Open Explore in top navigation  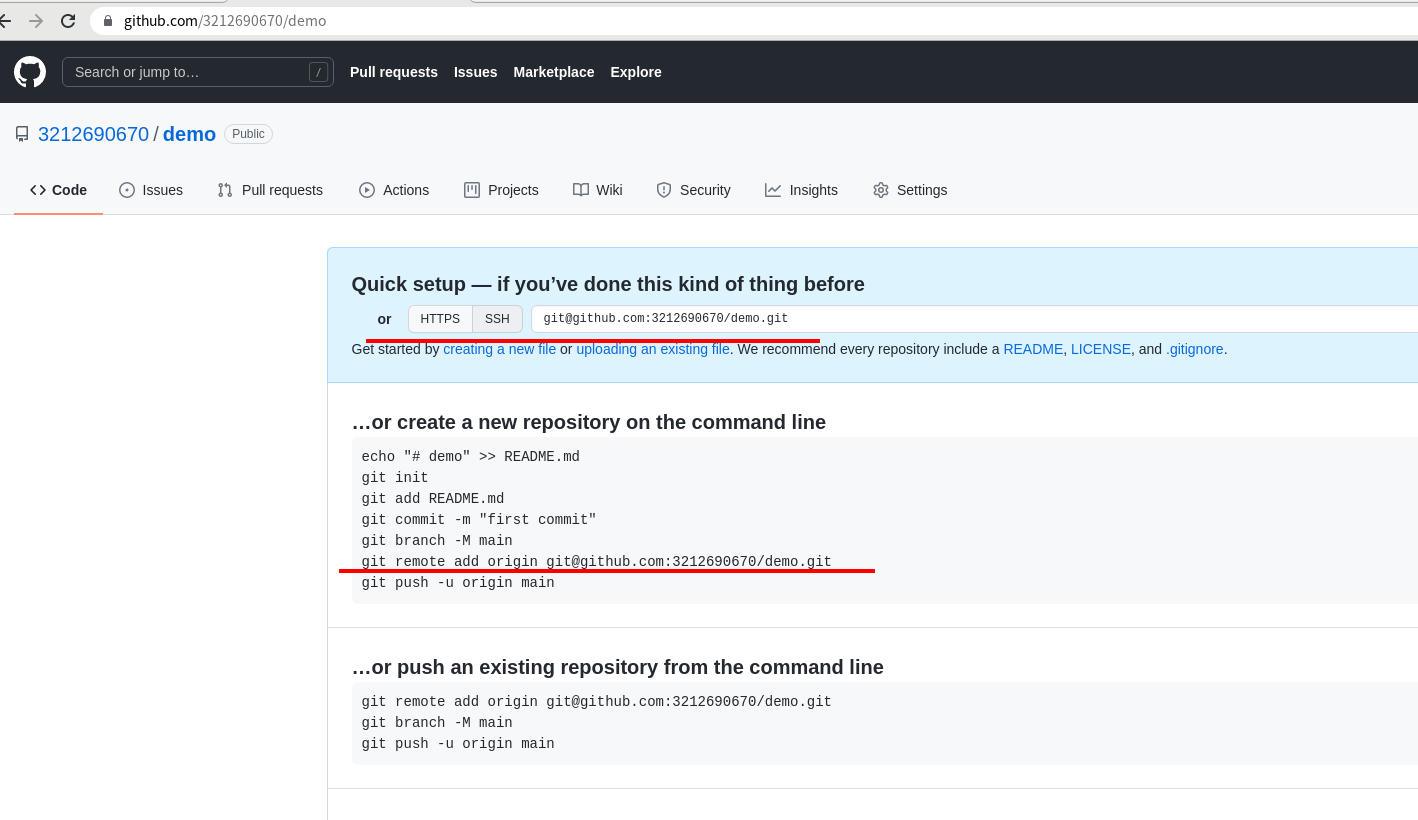[x=636, y=72]
